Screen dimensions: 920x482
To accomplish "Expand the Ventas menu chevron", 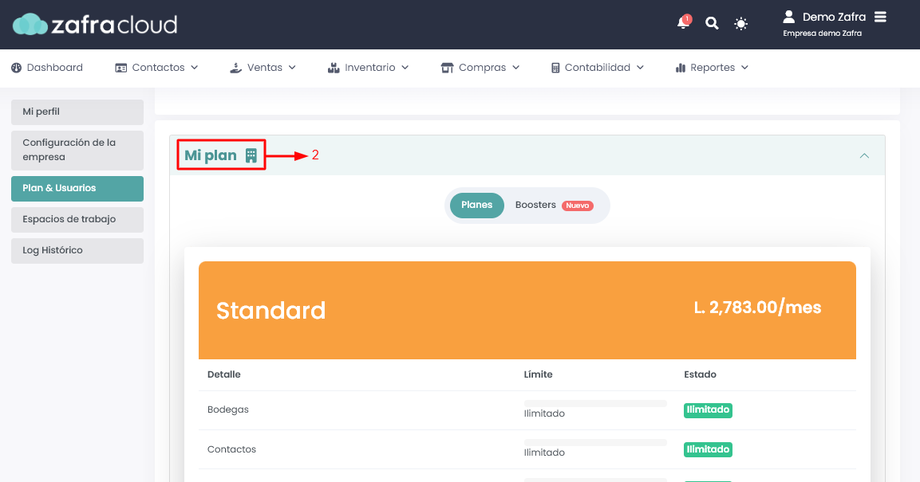I will (x=292, y=68).
